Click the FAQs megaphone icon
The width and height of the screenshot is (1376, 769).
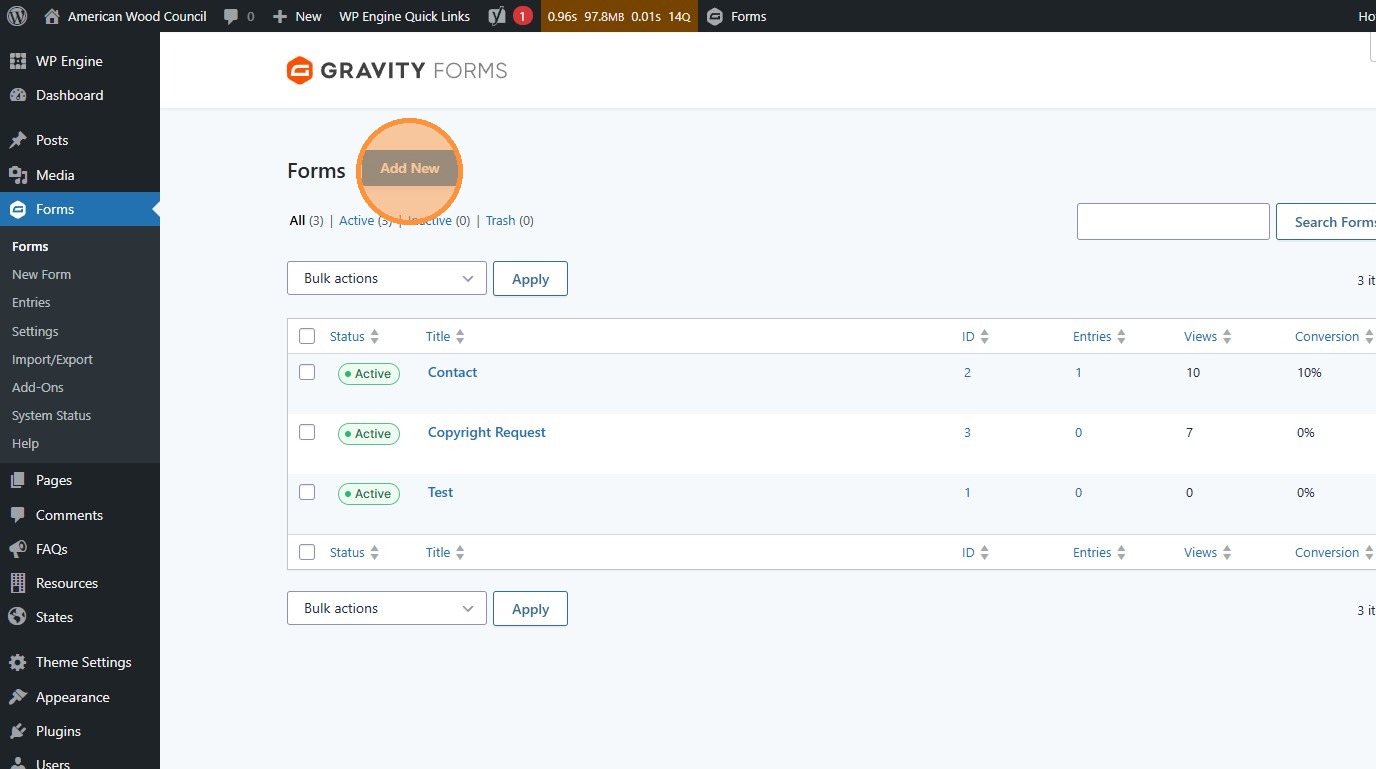[17, 549]
